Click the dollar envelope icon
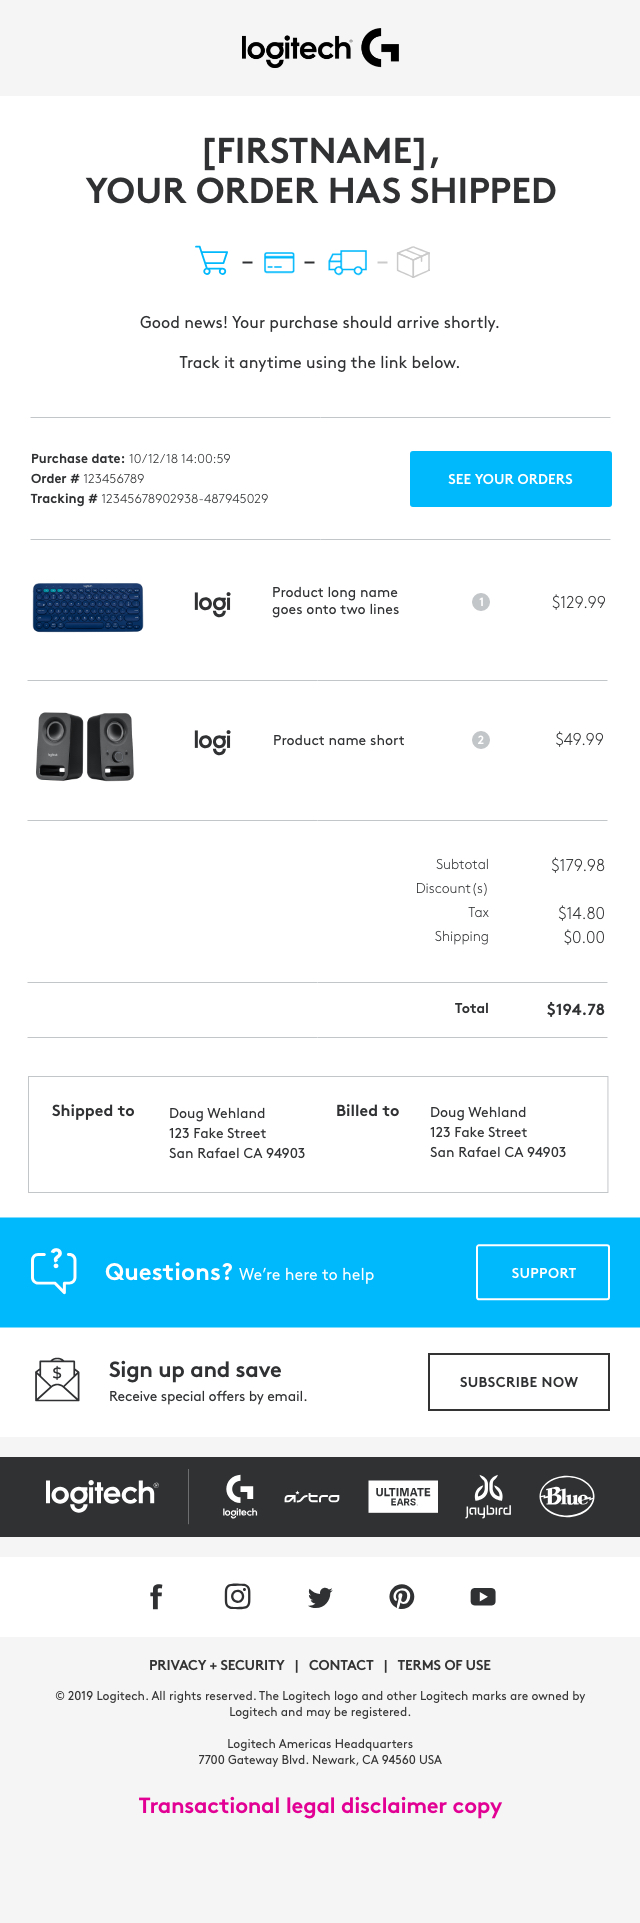The width and height of the screenshot is (640, 1923). pos(57,1381)
